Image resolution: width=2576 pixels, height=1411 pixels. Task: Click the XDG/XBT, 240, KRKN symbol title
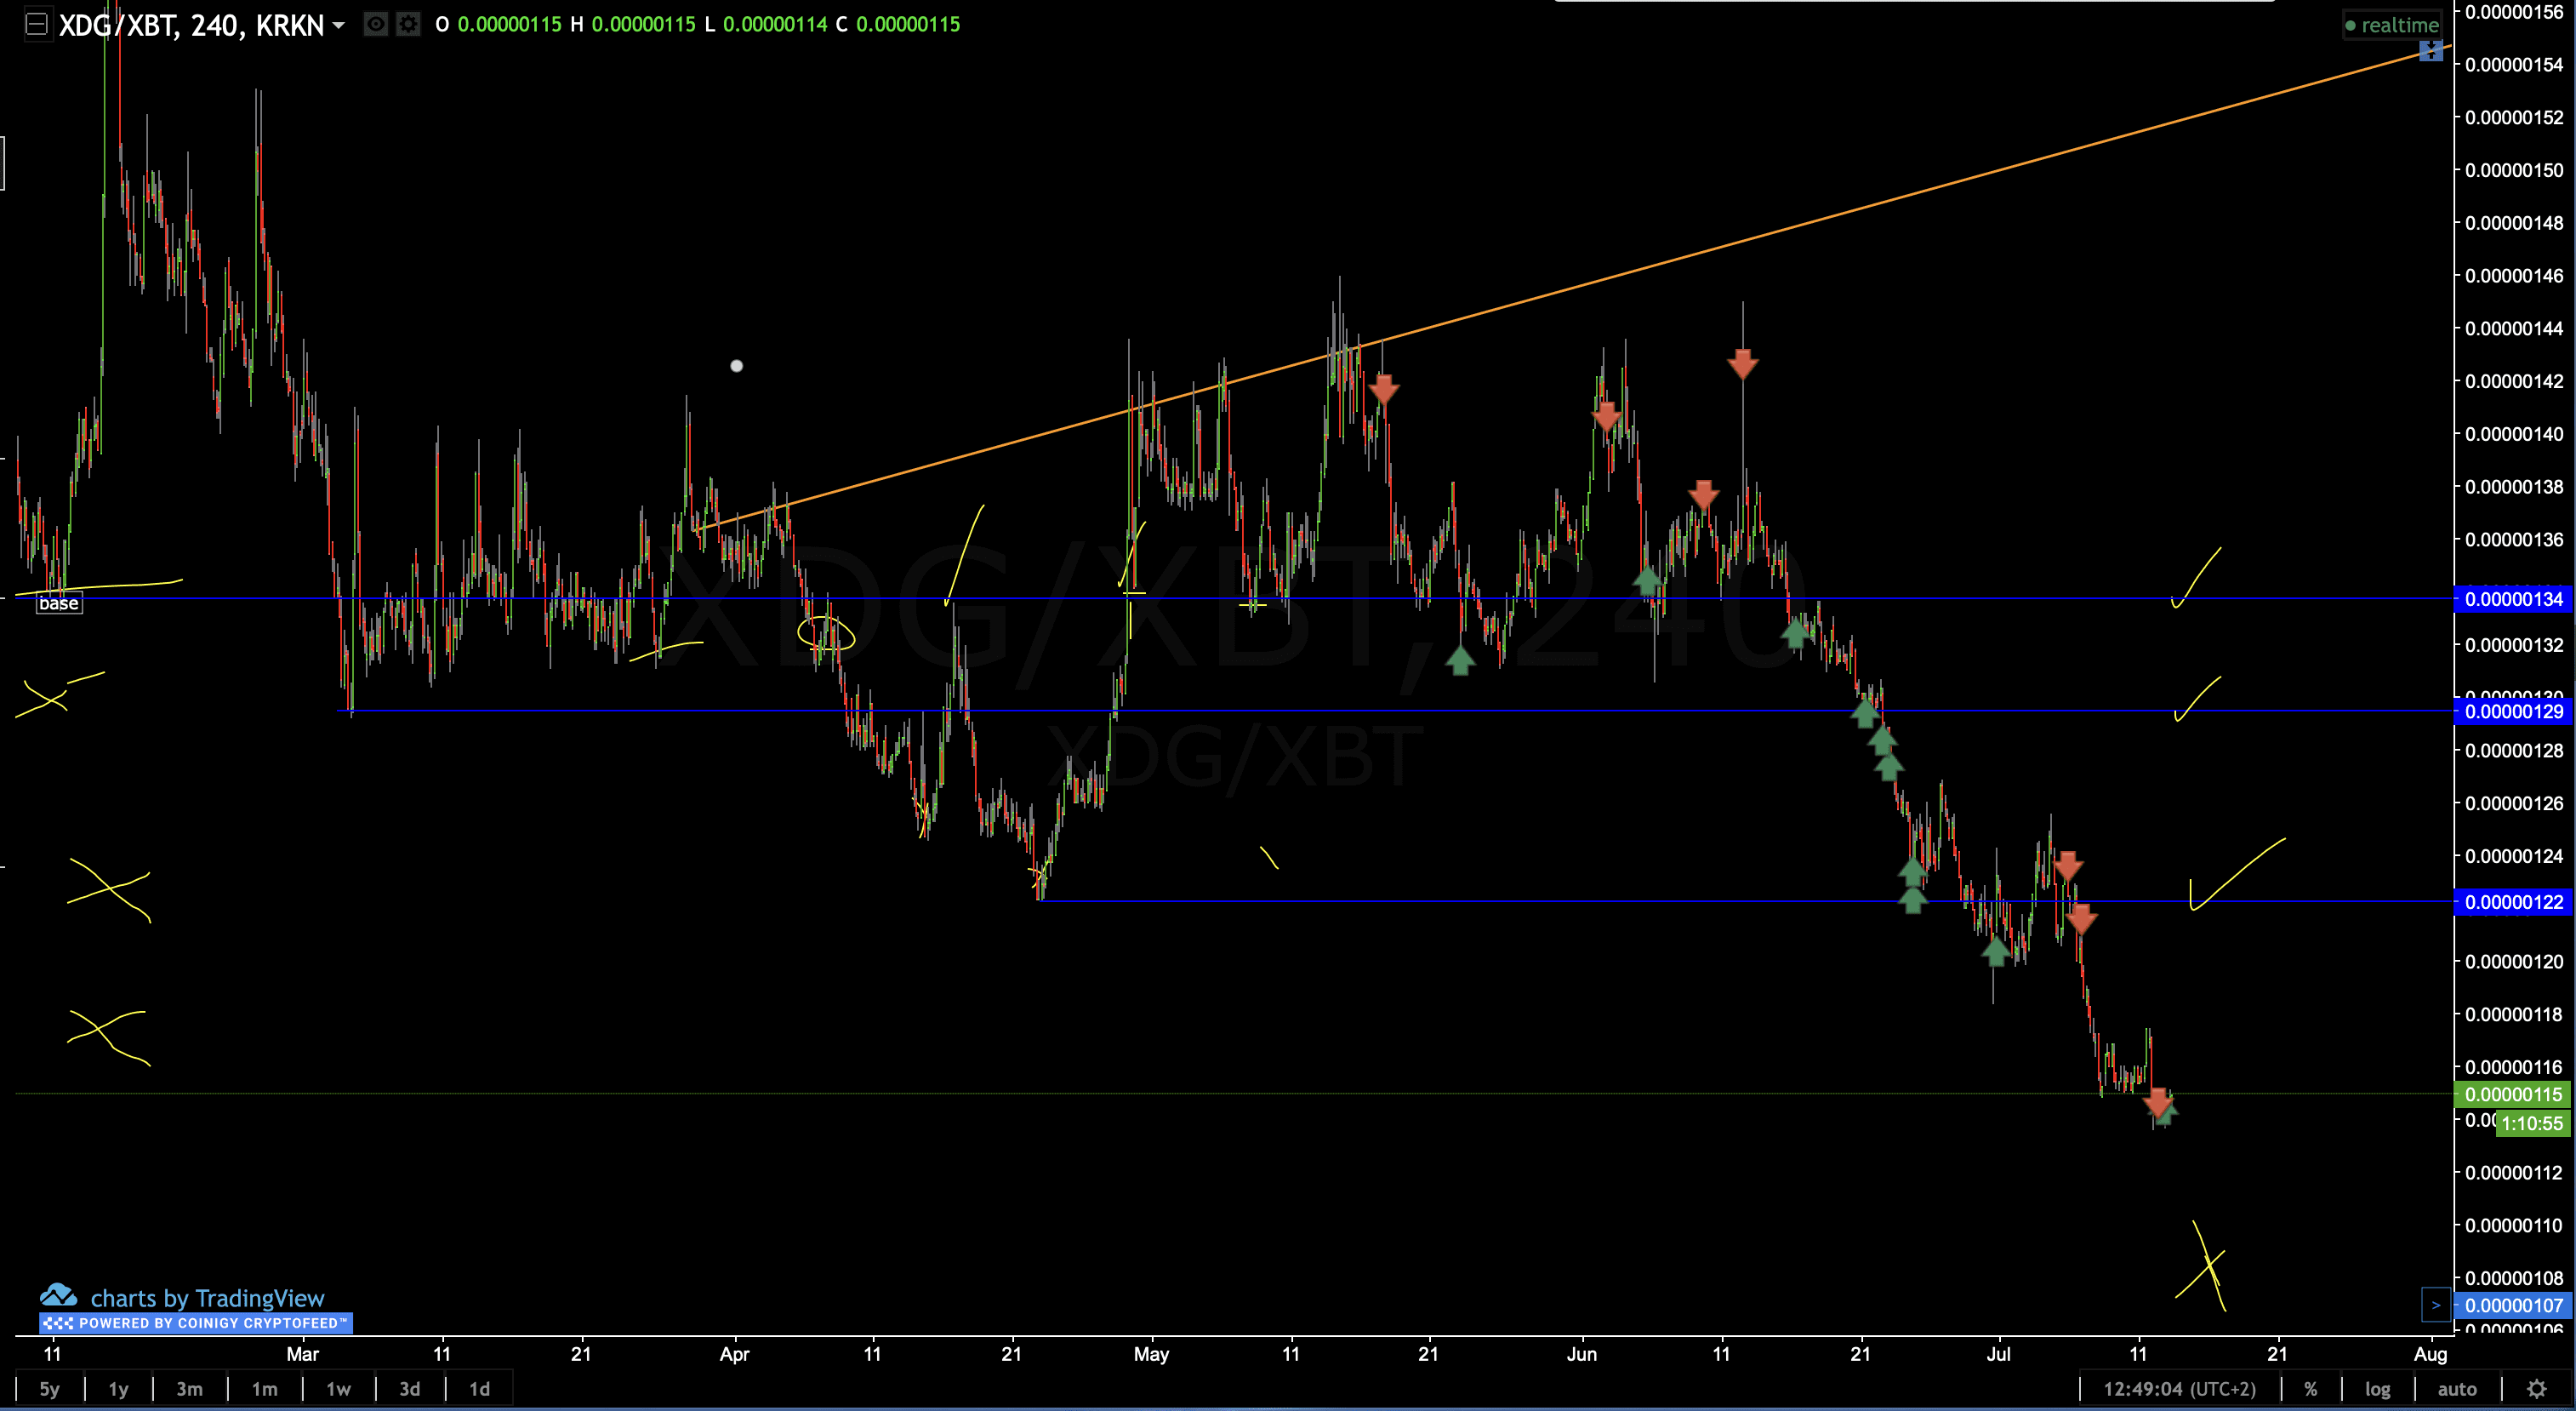point(191,25)
